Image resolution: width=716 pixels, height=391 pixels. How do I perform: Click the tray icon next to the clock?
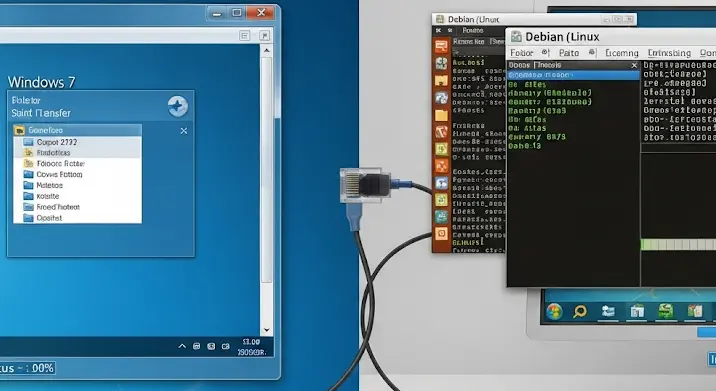point(226,346)
